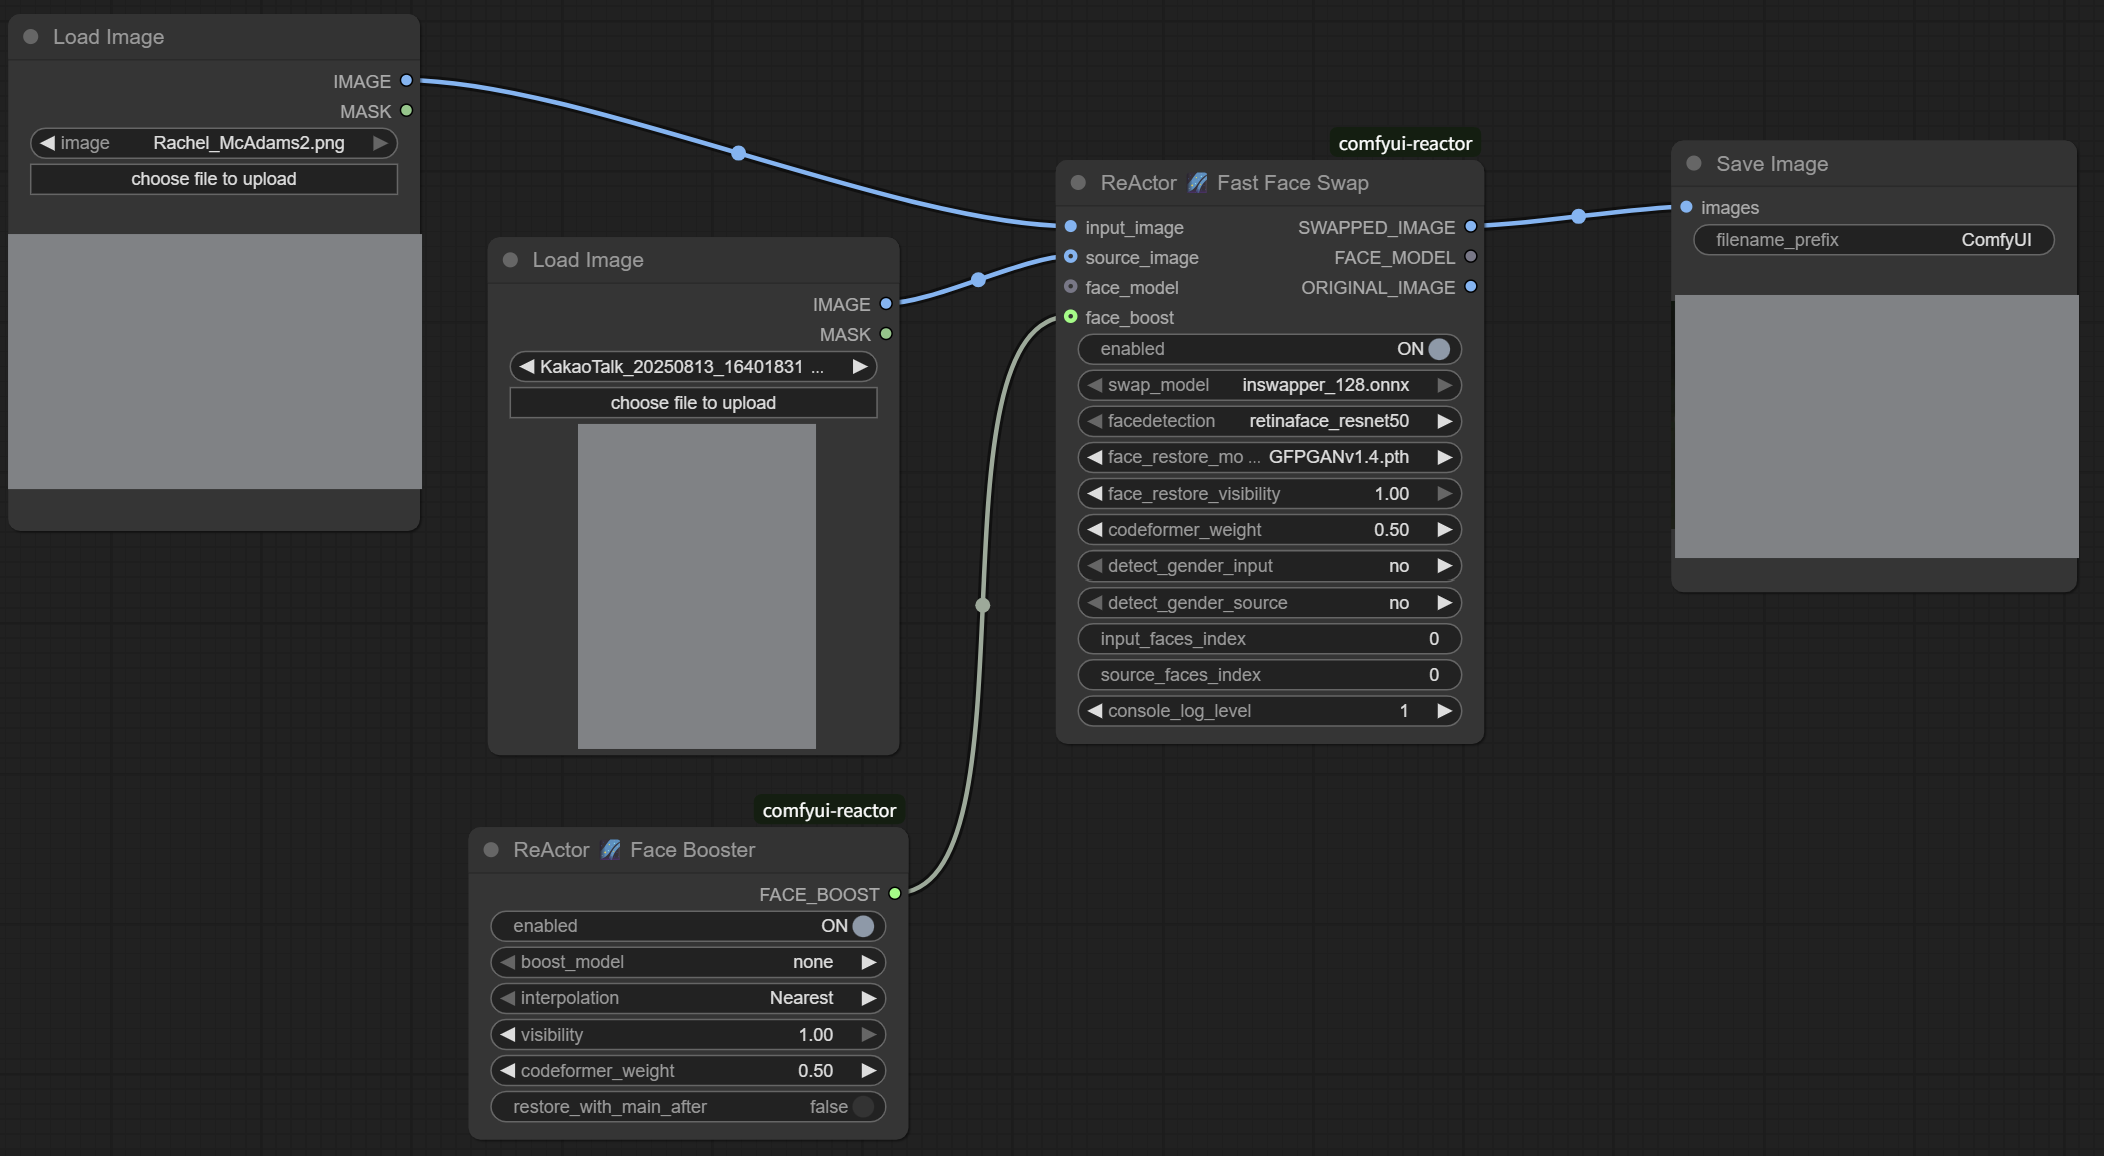Open boost_model none dropdown
This screenshot has width=2104, height=1156.
pos(812,962)
